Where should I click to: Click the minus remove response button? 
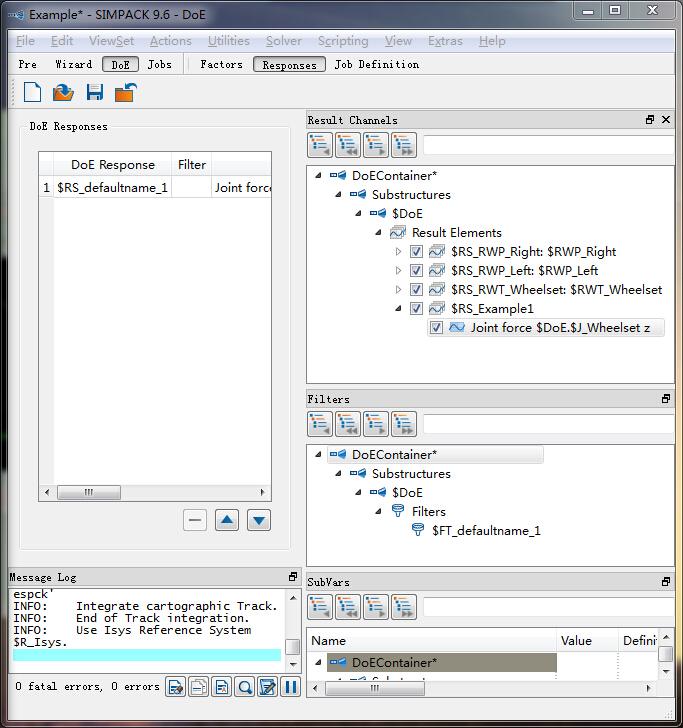[195, 520]
